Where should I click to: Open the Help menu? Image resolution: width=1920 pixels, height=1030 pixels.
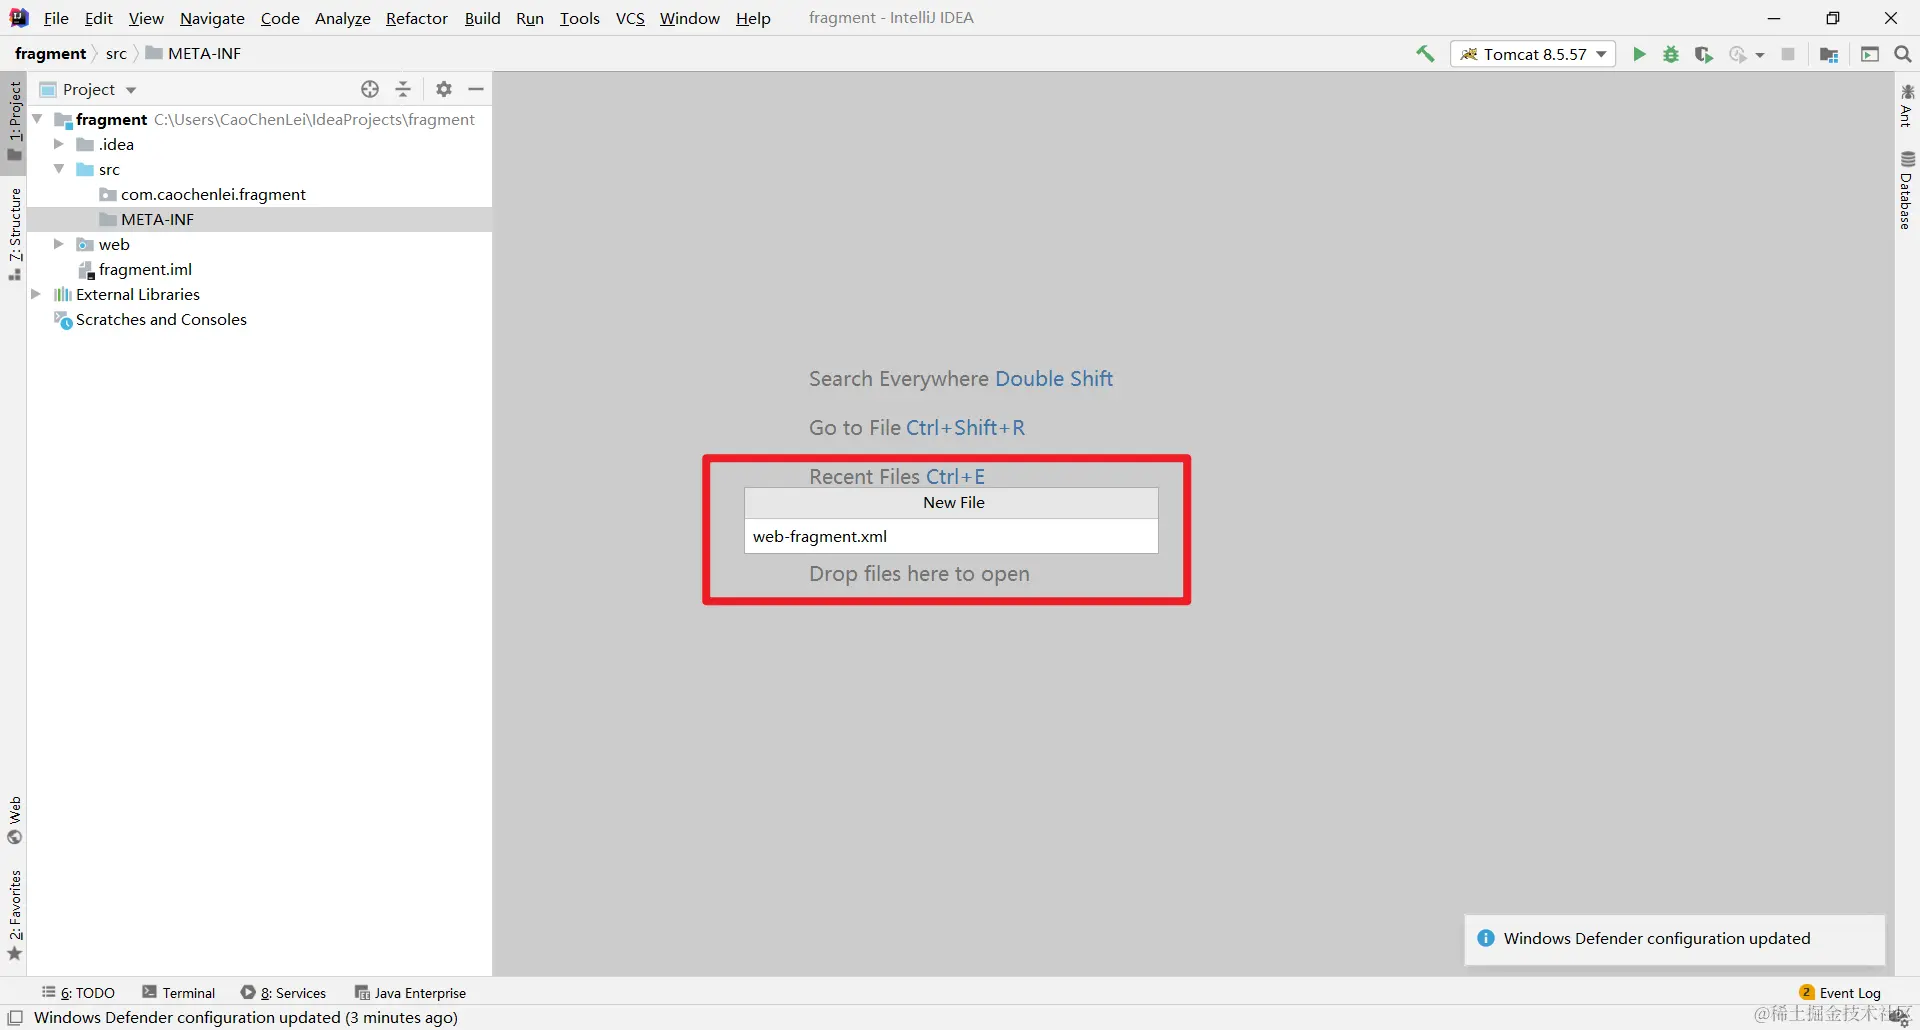[x=753, y=18]
